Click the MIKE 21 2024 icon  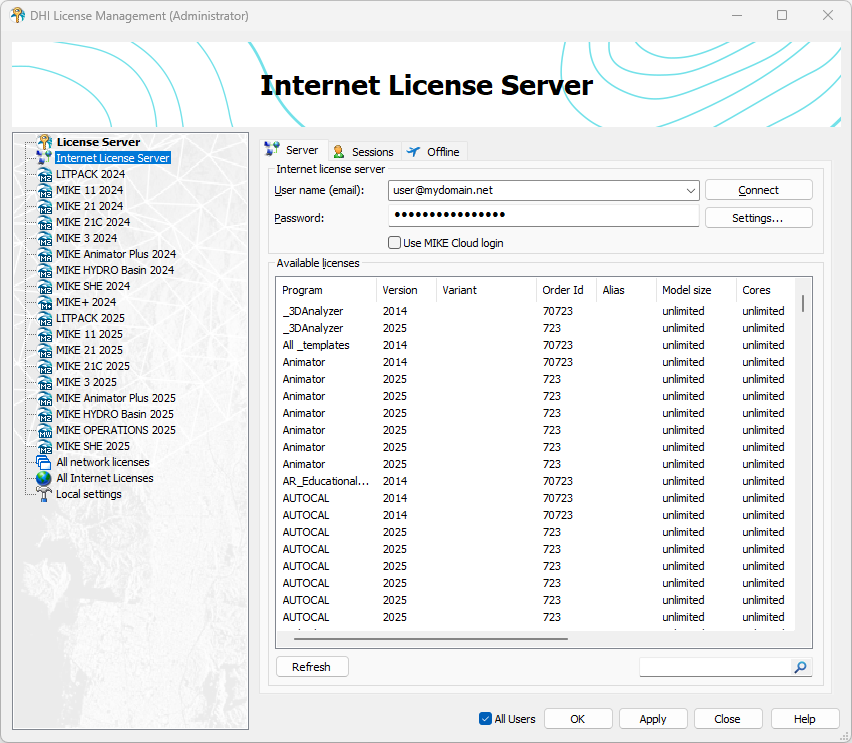click(45, 207)
